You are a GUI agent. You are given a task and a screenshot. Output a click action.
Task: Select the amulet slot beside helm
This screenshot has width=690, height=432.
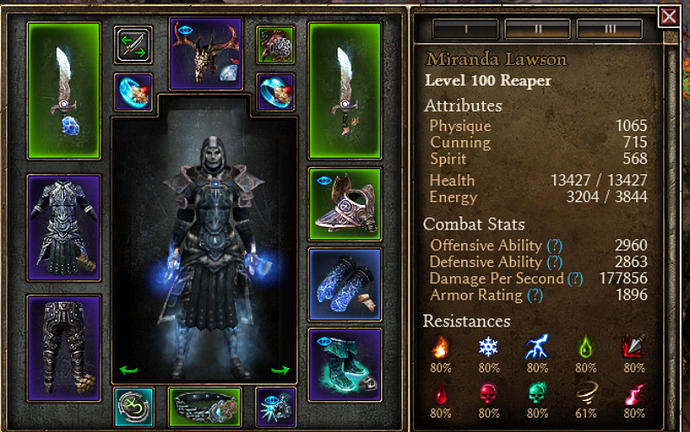point(275,45)
